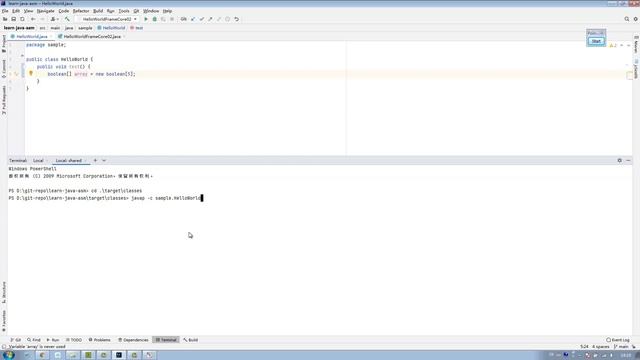Click the Git commit checkmark icon
Image resolution: width=640 pixels, height=360 pixels.
(x=202, y=19)
